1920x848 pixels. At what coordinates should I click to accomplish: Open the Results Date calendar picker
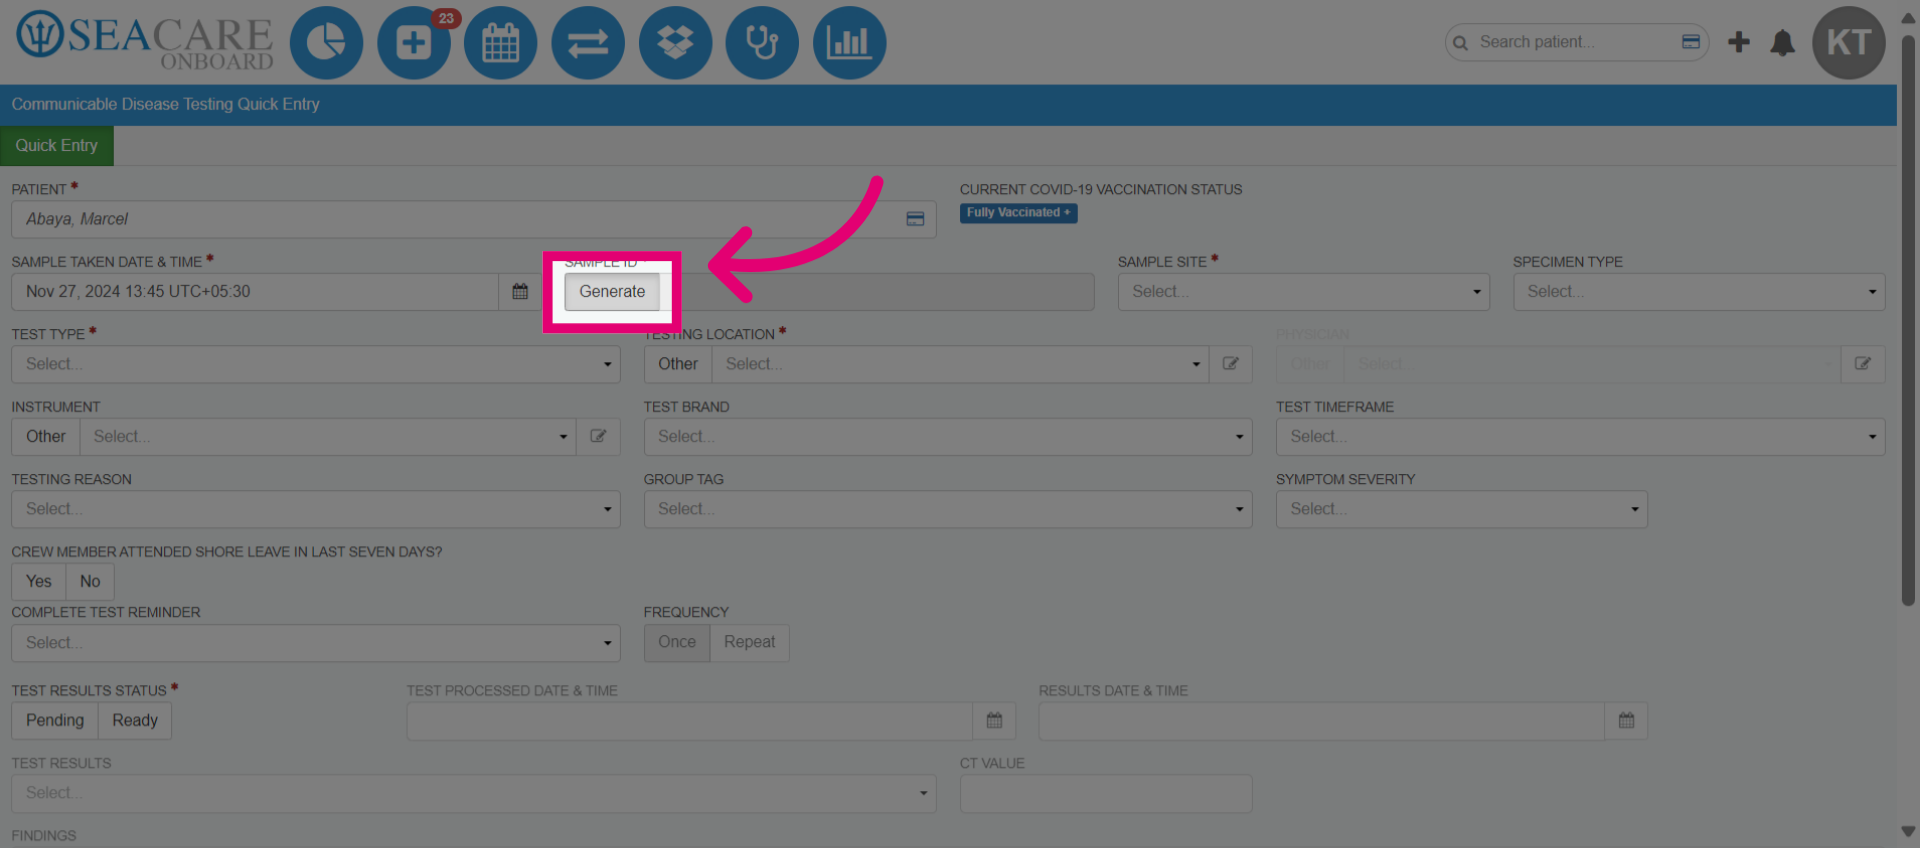click(x=1627, y=721)
